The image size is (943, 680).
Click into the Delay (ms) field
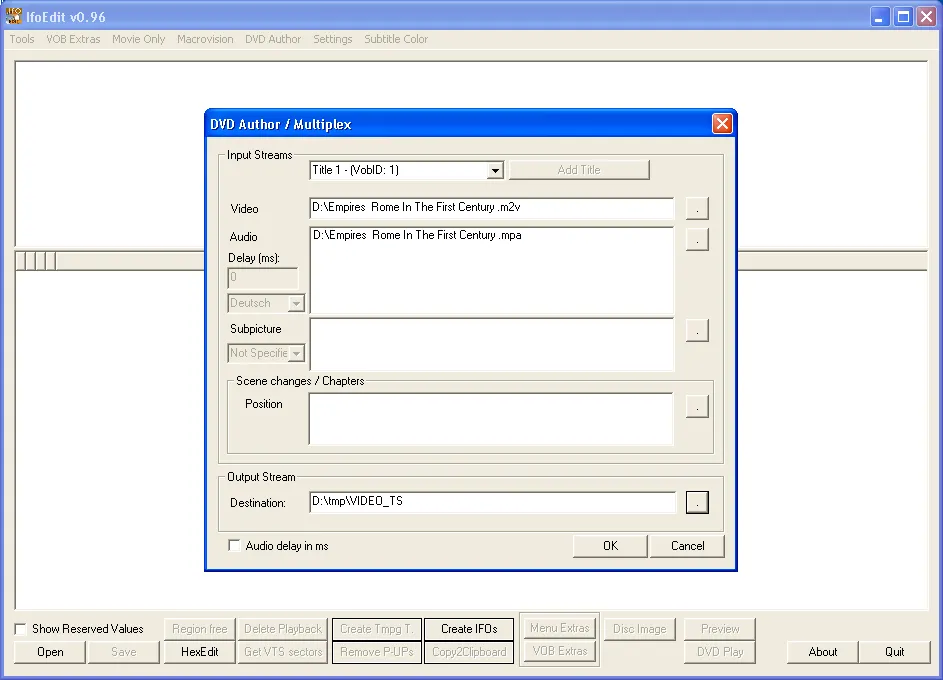click(x=263, y=278)
